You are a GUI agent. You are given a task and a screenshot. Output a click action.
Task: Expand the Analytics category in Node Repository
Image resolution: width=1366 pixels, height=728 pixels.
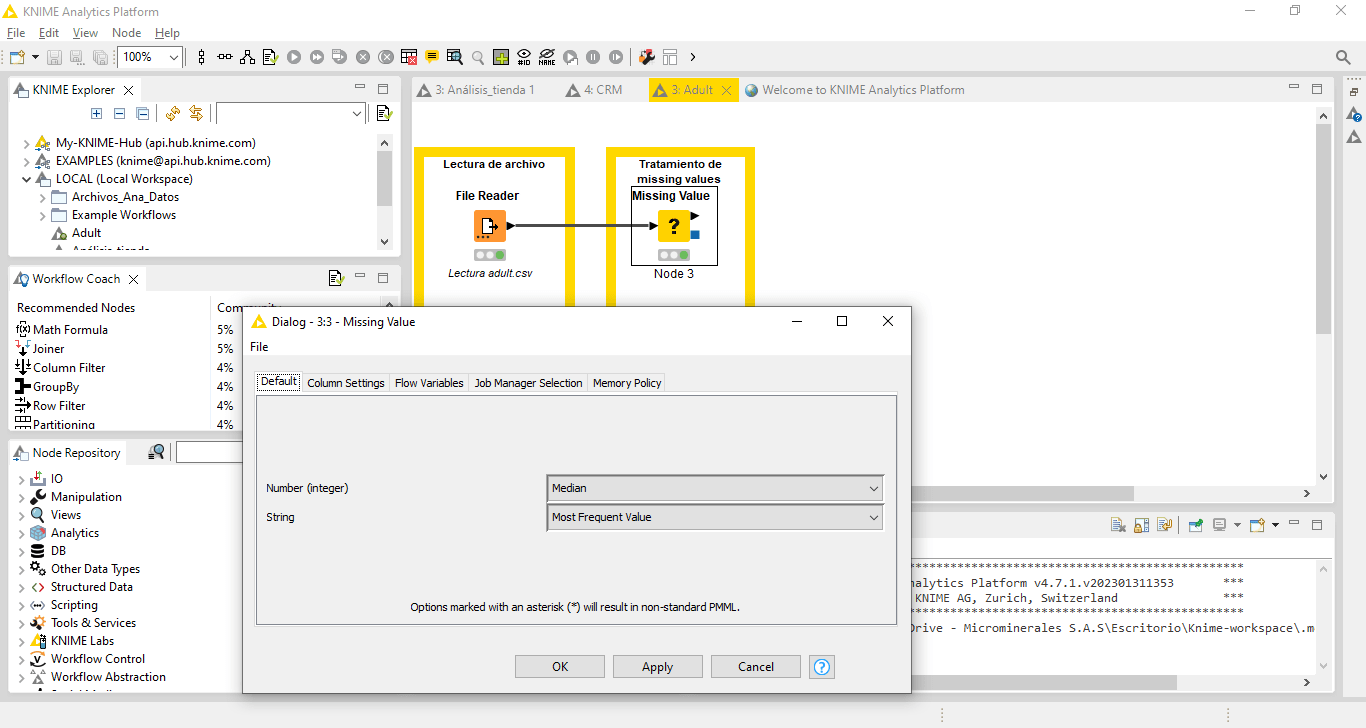point(22,533)
